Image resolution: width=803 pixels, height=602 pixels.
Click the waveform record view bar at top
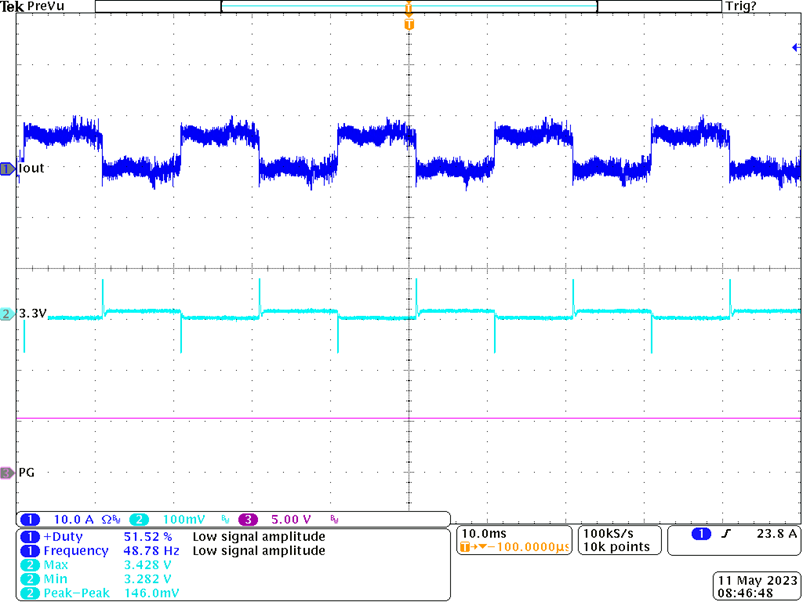point(408,6)
